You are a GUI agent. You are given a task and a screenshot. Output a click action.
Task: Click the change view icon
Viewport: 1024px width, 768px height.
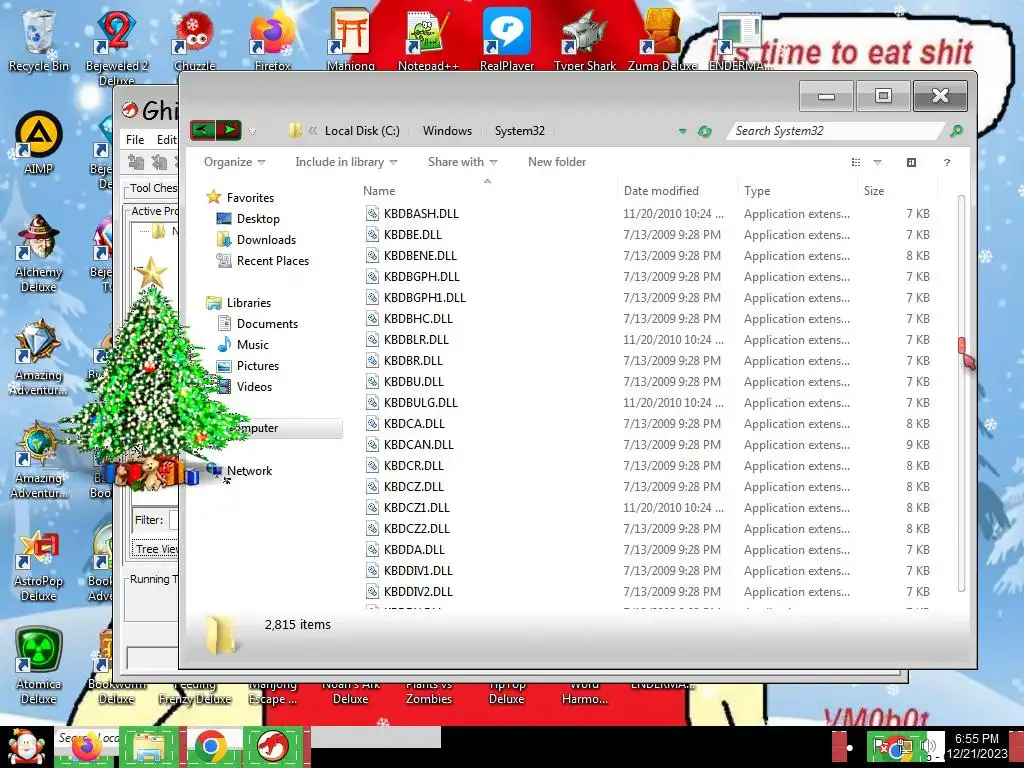(856, 162)
